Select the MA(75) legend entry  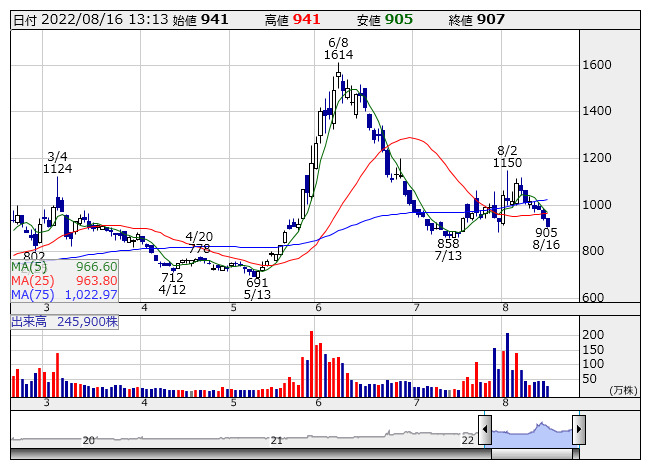coord(65,295)
